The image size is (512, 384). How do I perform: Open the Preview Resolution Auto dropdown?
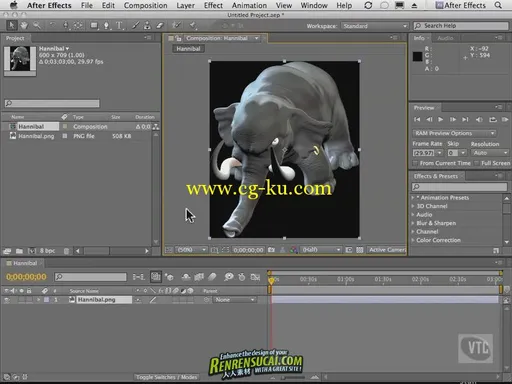pos(490,153)
